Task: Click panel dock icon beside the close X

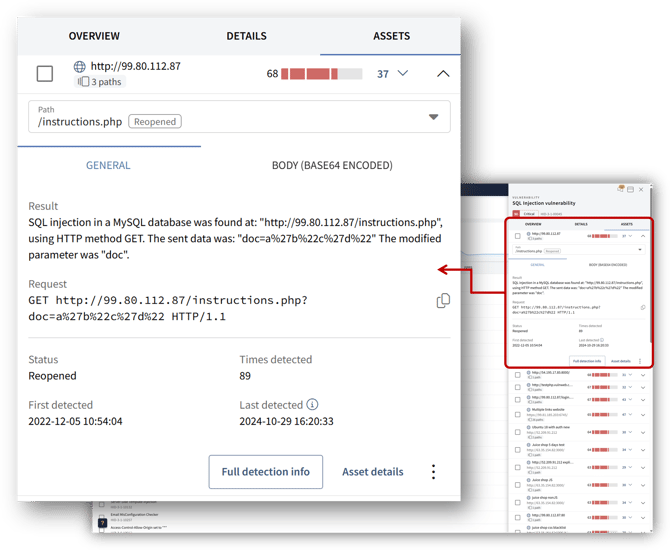Action: coord(630,189)
